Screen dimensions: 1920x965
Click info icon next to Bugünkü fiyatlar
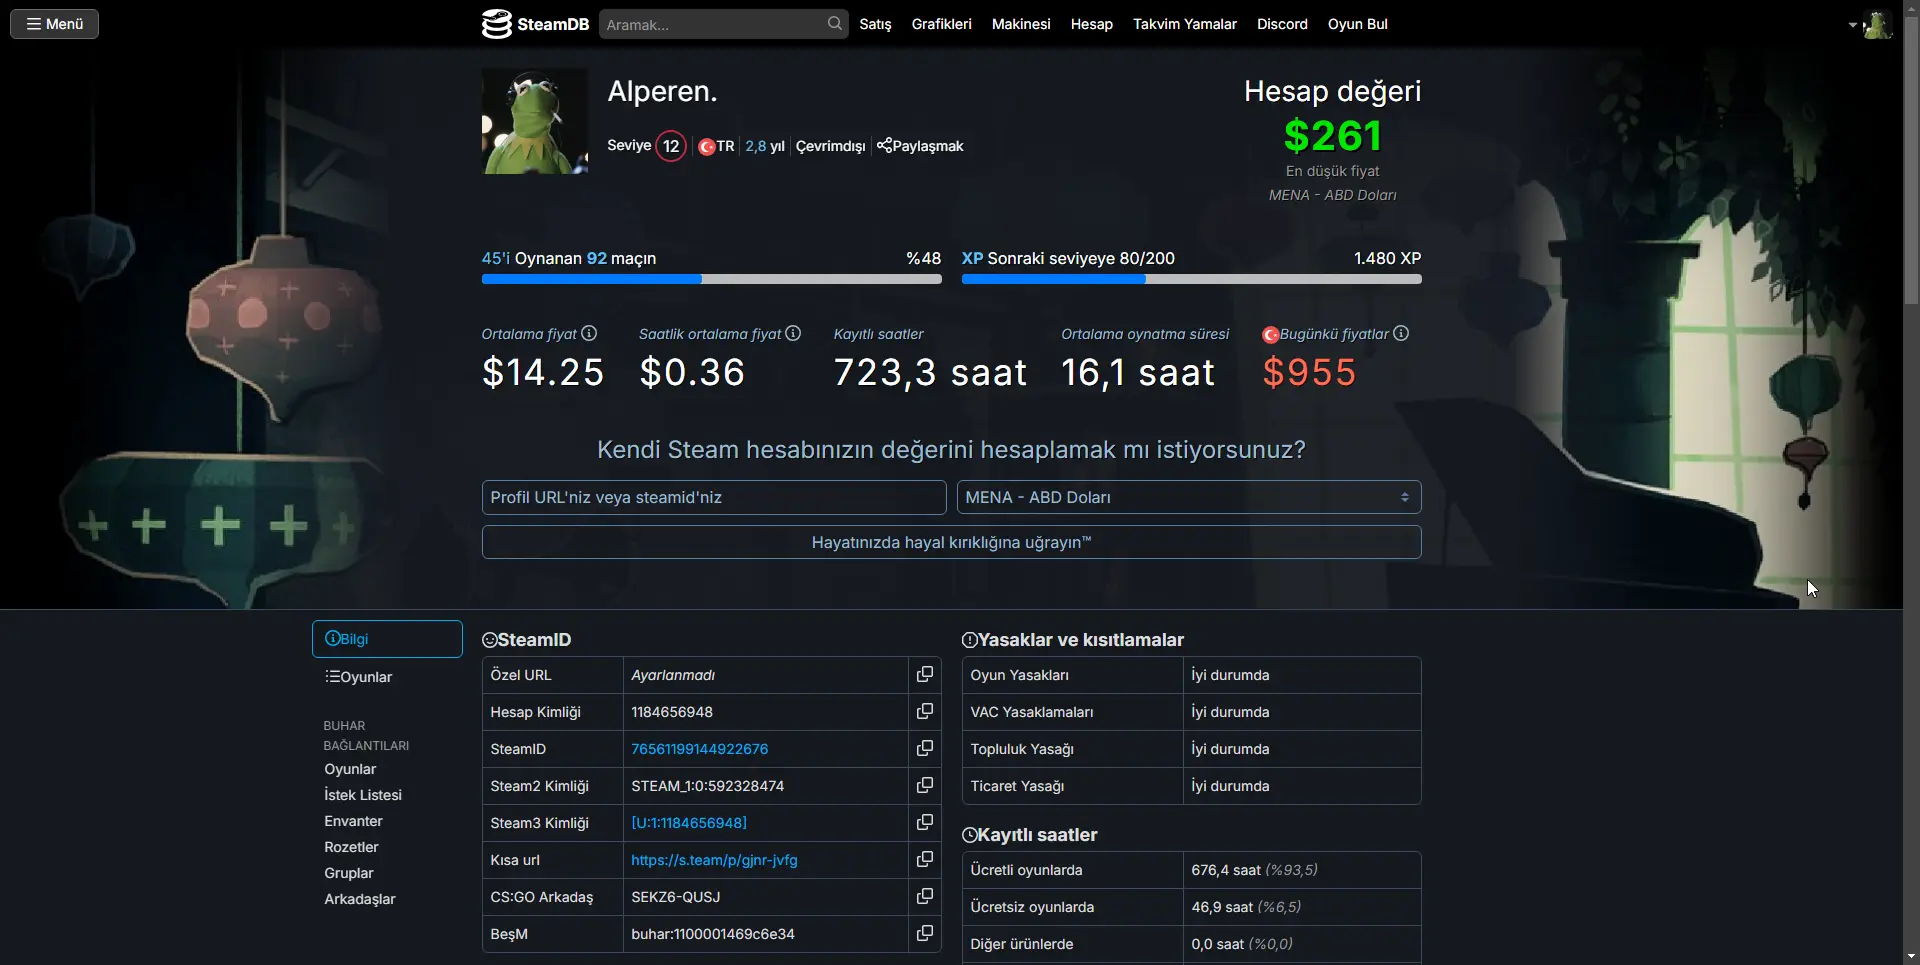point(1401,333)
